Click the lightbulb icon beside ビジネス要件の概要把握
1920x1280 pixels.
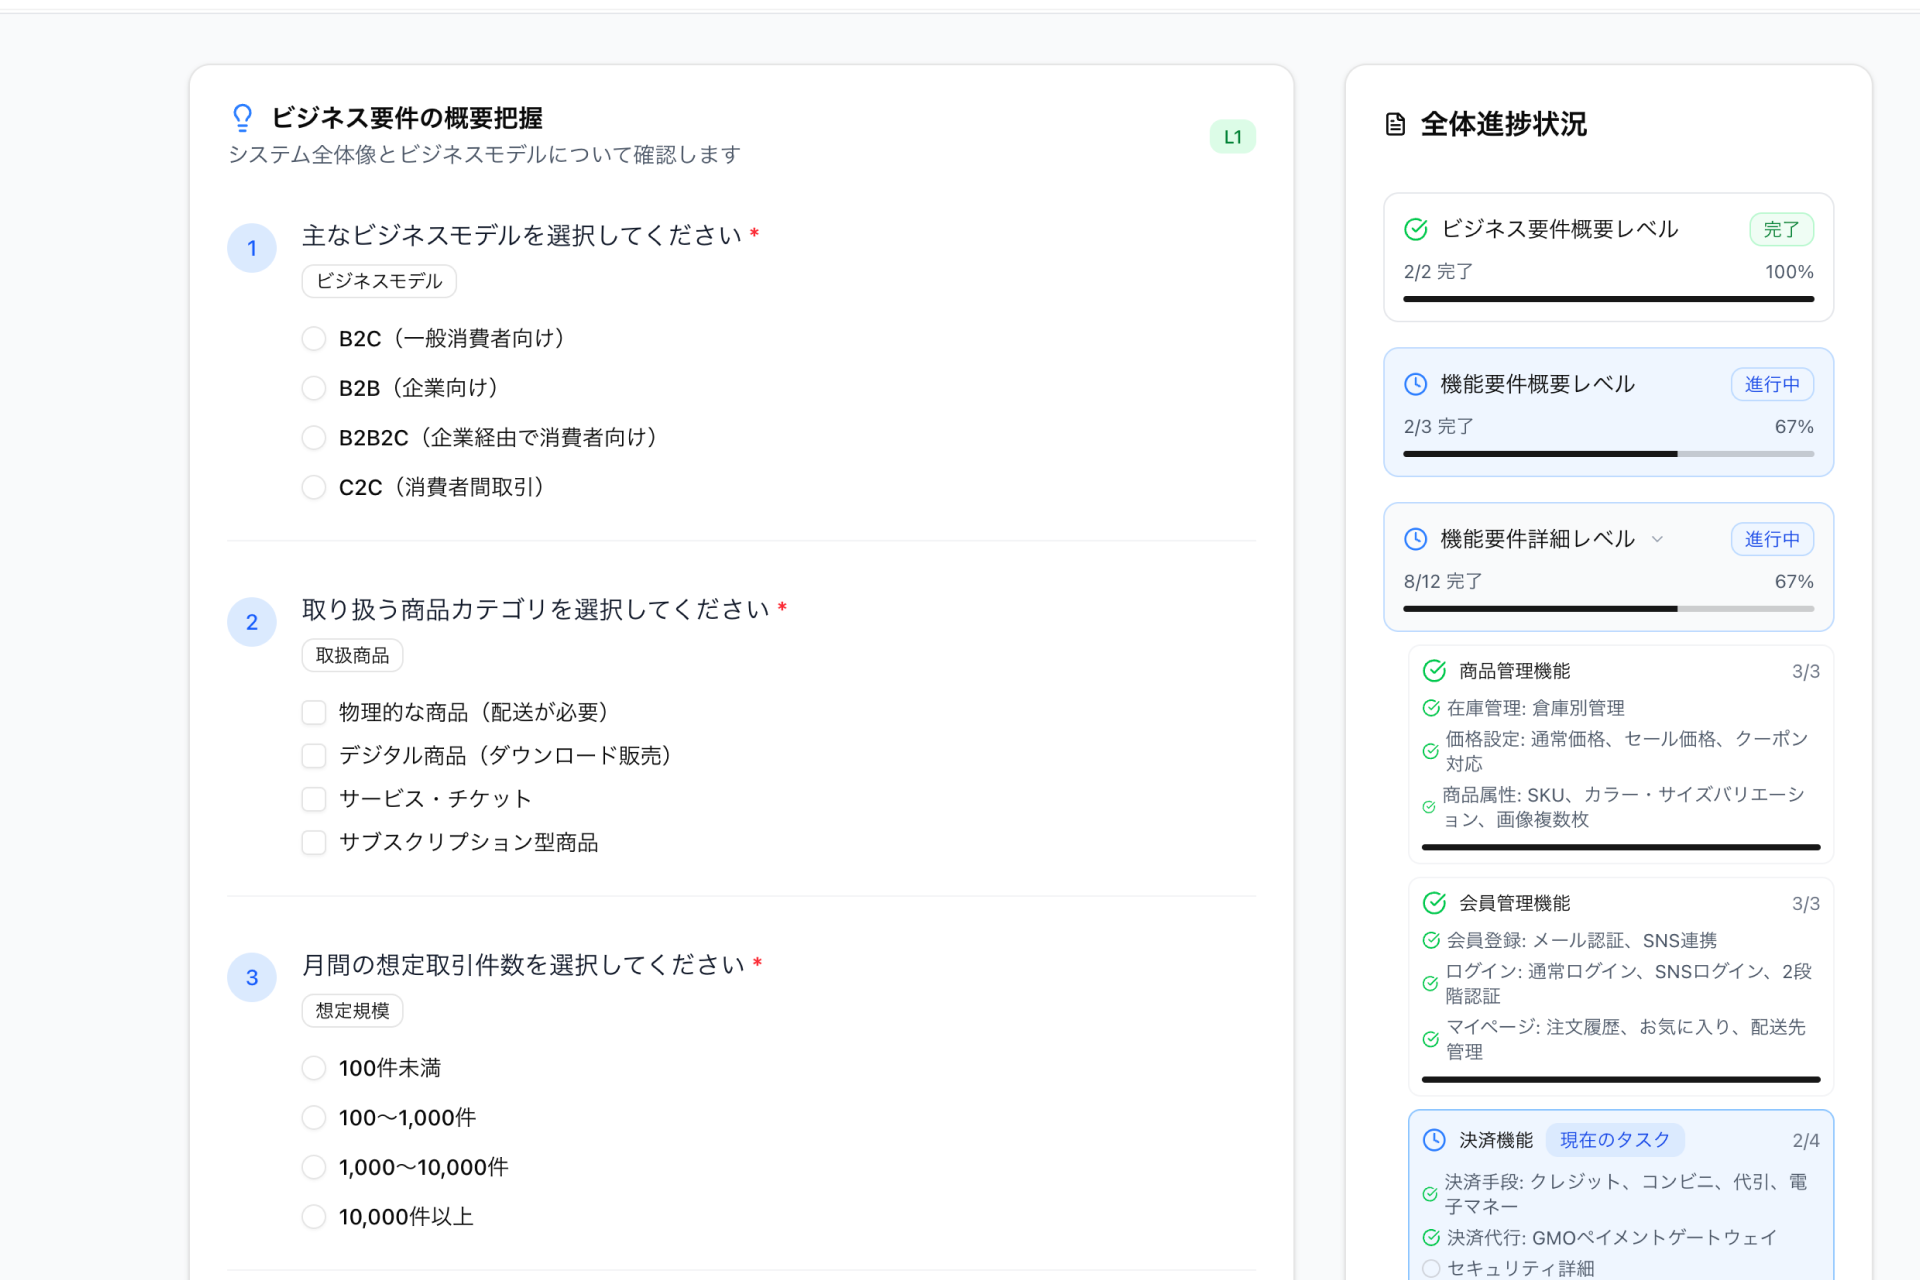pos(241,117)
